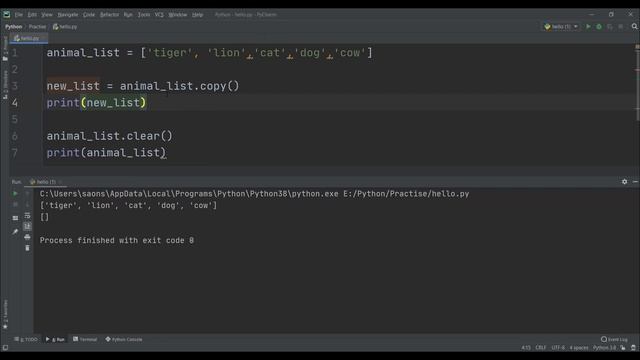Open the File menu
Viewport: 640px width, 360px height.
[x=19, y=15]
